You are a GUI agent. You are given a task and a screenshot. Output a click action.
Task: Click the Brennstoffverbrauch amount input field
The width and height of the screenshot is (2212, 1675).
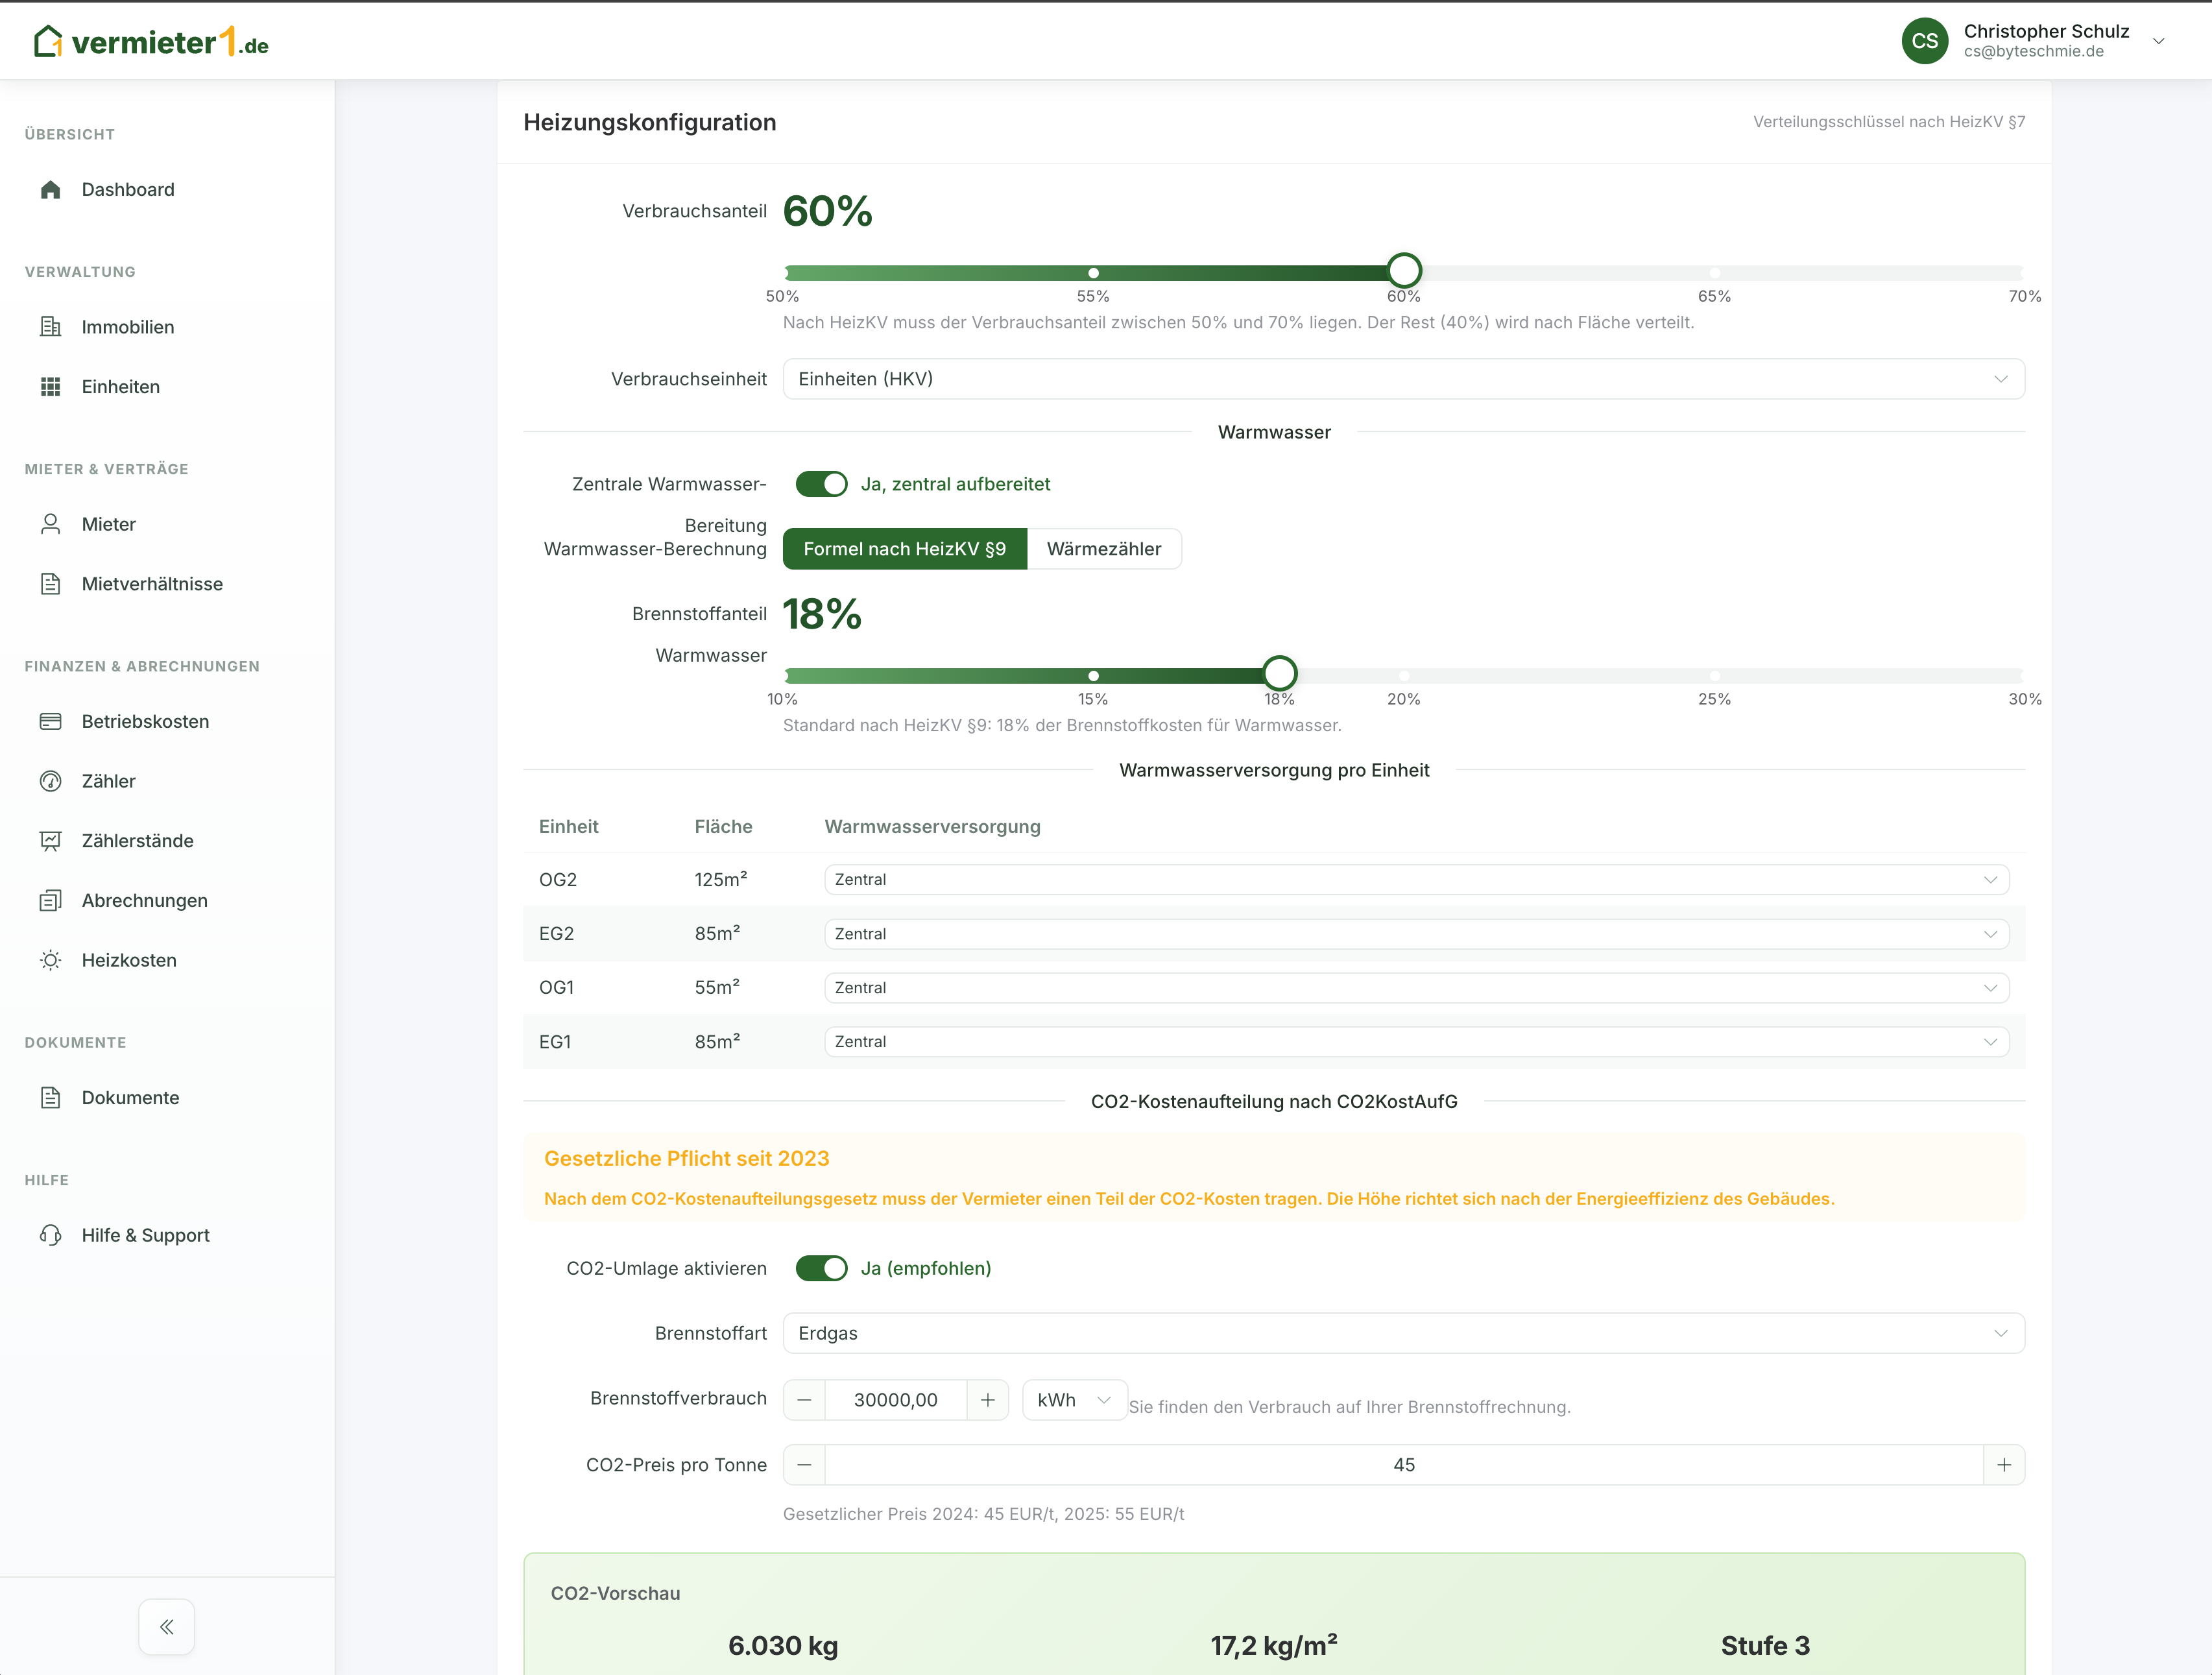pyautogui.click(x=895, y=1400)
